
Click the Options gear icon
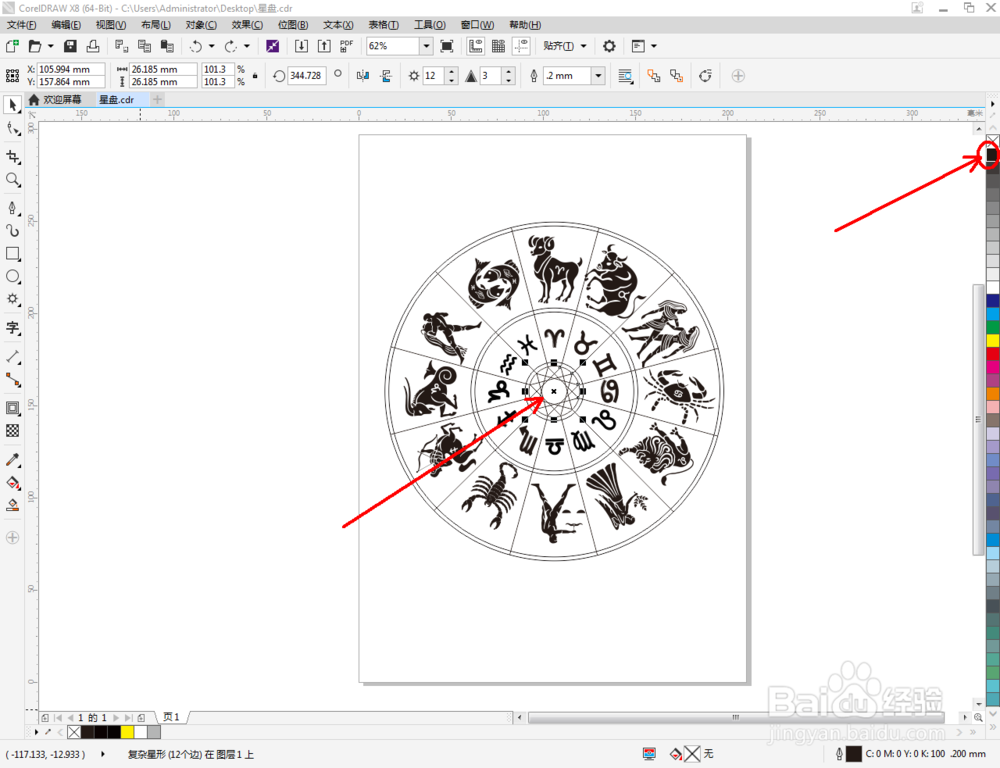(609, 46)
